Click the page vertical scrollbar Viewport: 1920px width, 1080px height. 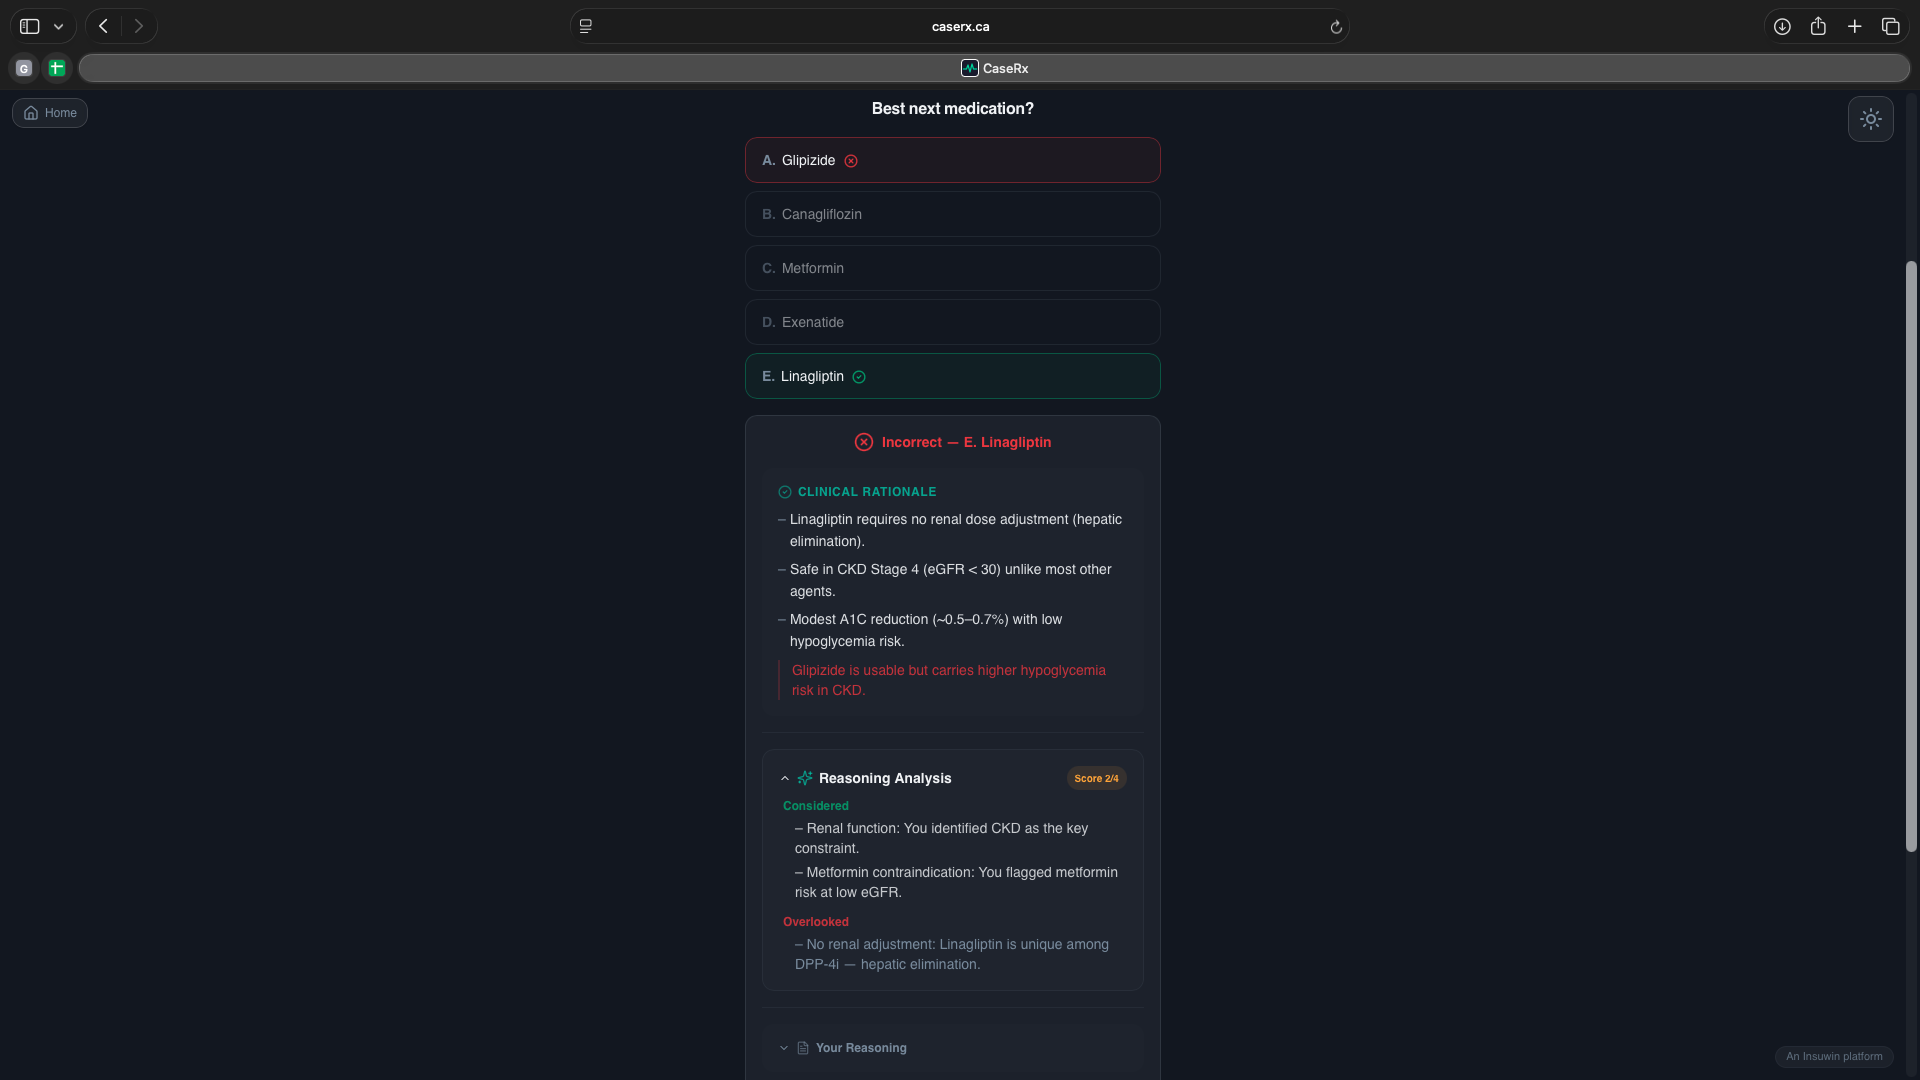point(1911,556)
